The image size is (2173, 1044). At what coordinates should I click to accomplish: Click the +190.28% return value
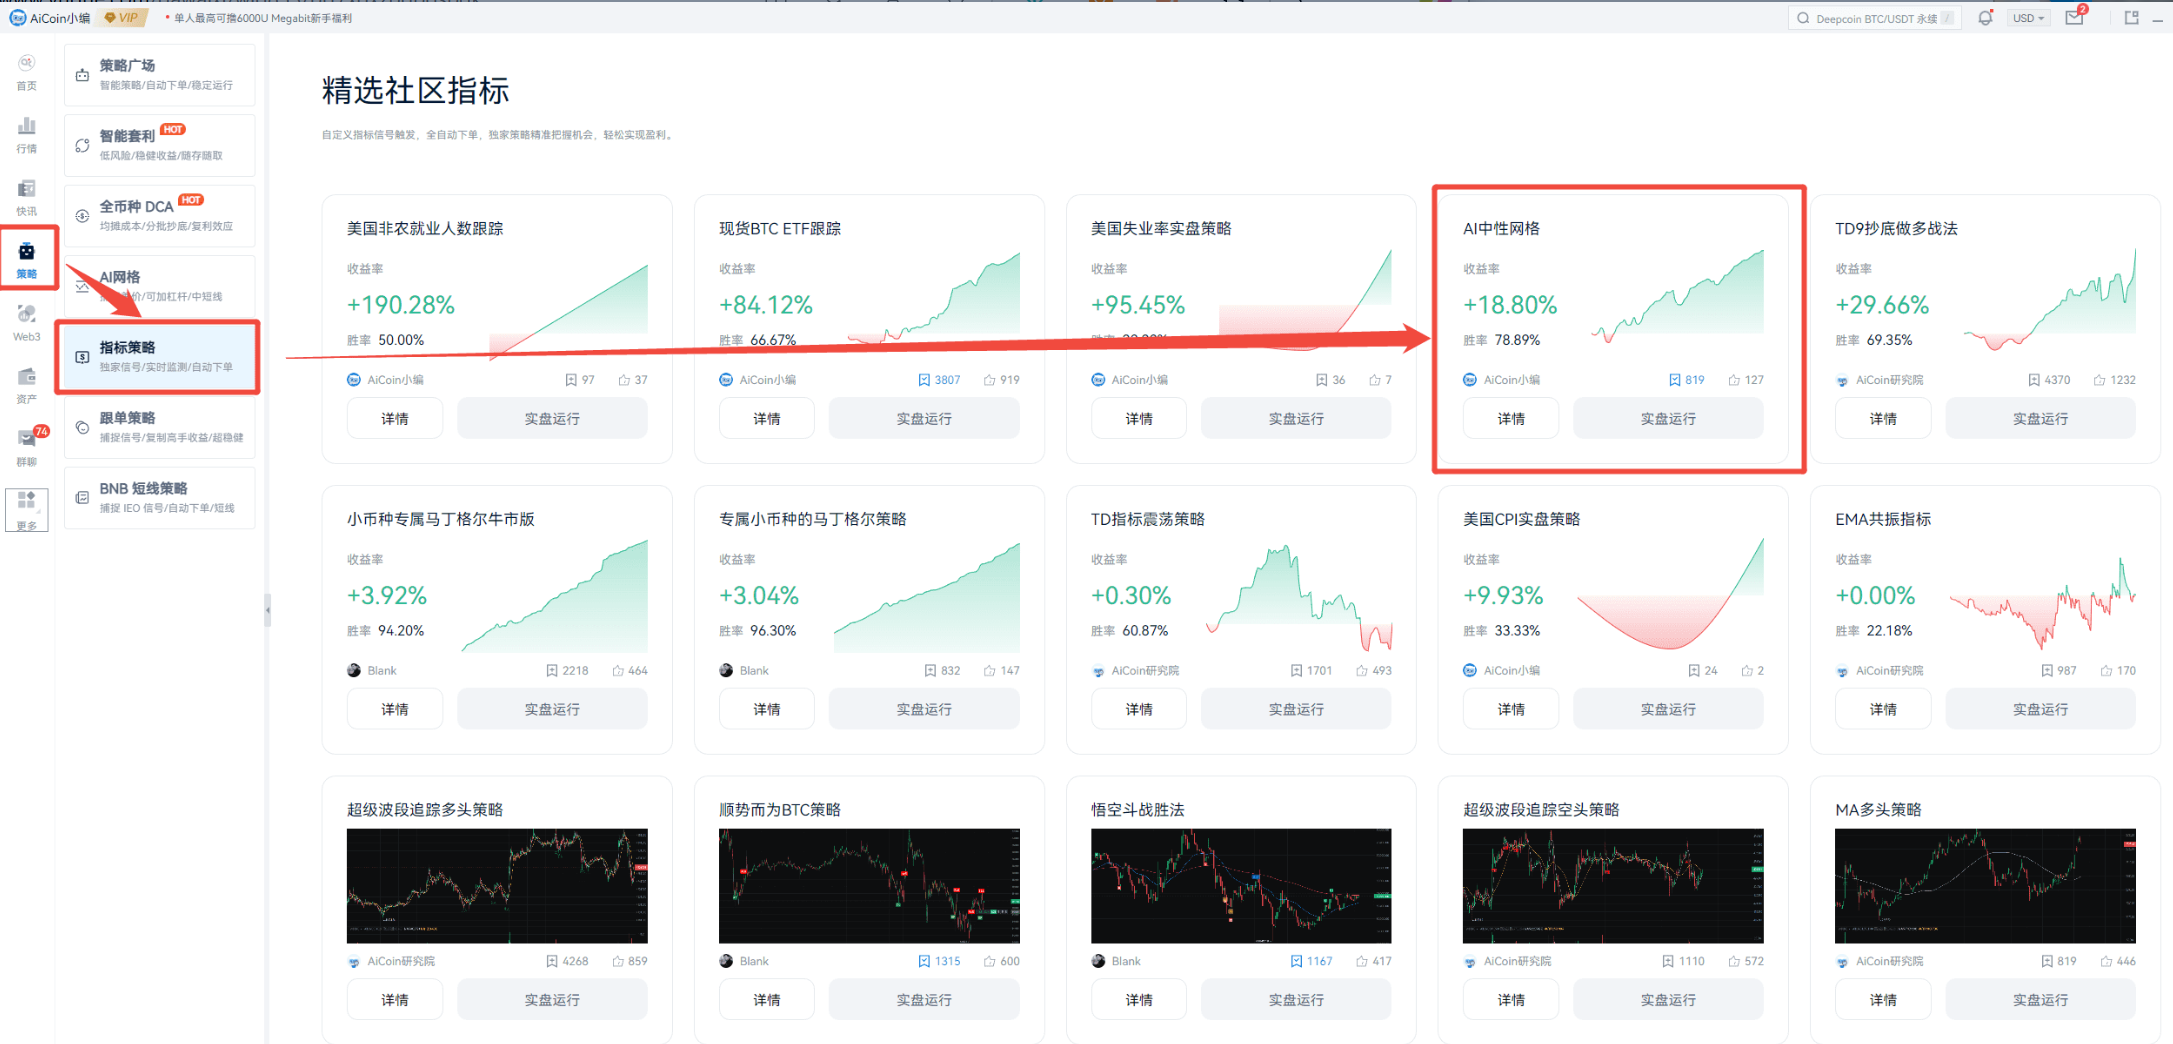point(400,305)
